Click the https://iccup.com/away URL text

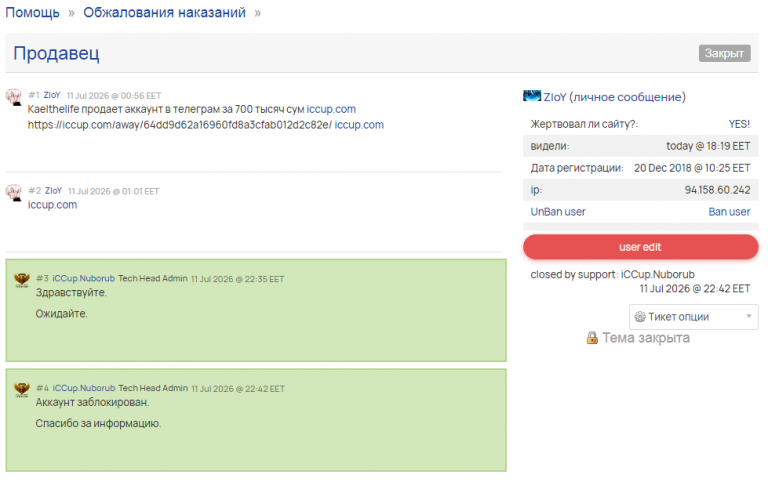click(180, 125)
